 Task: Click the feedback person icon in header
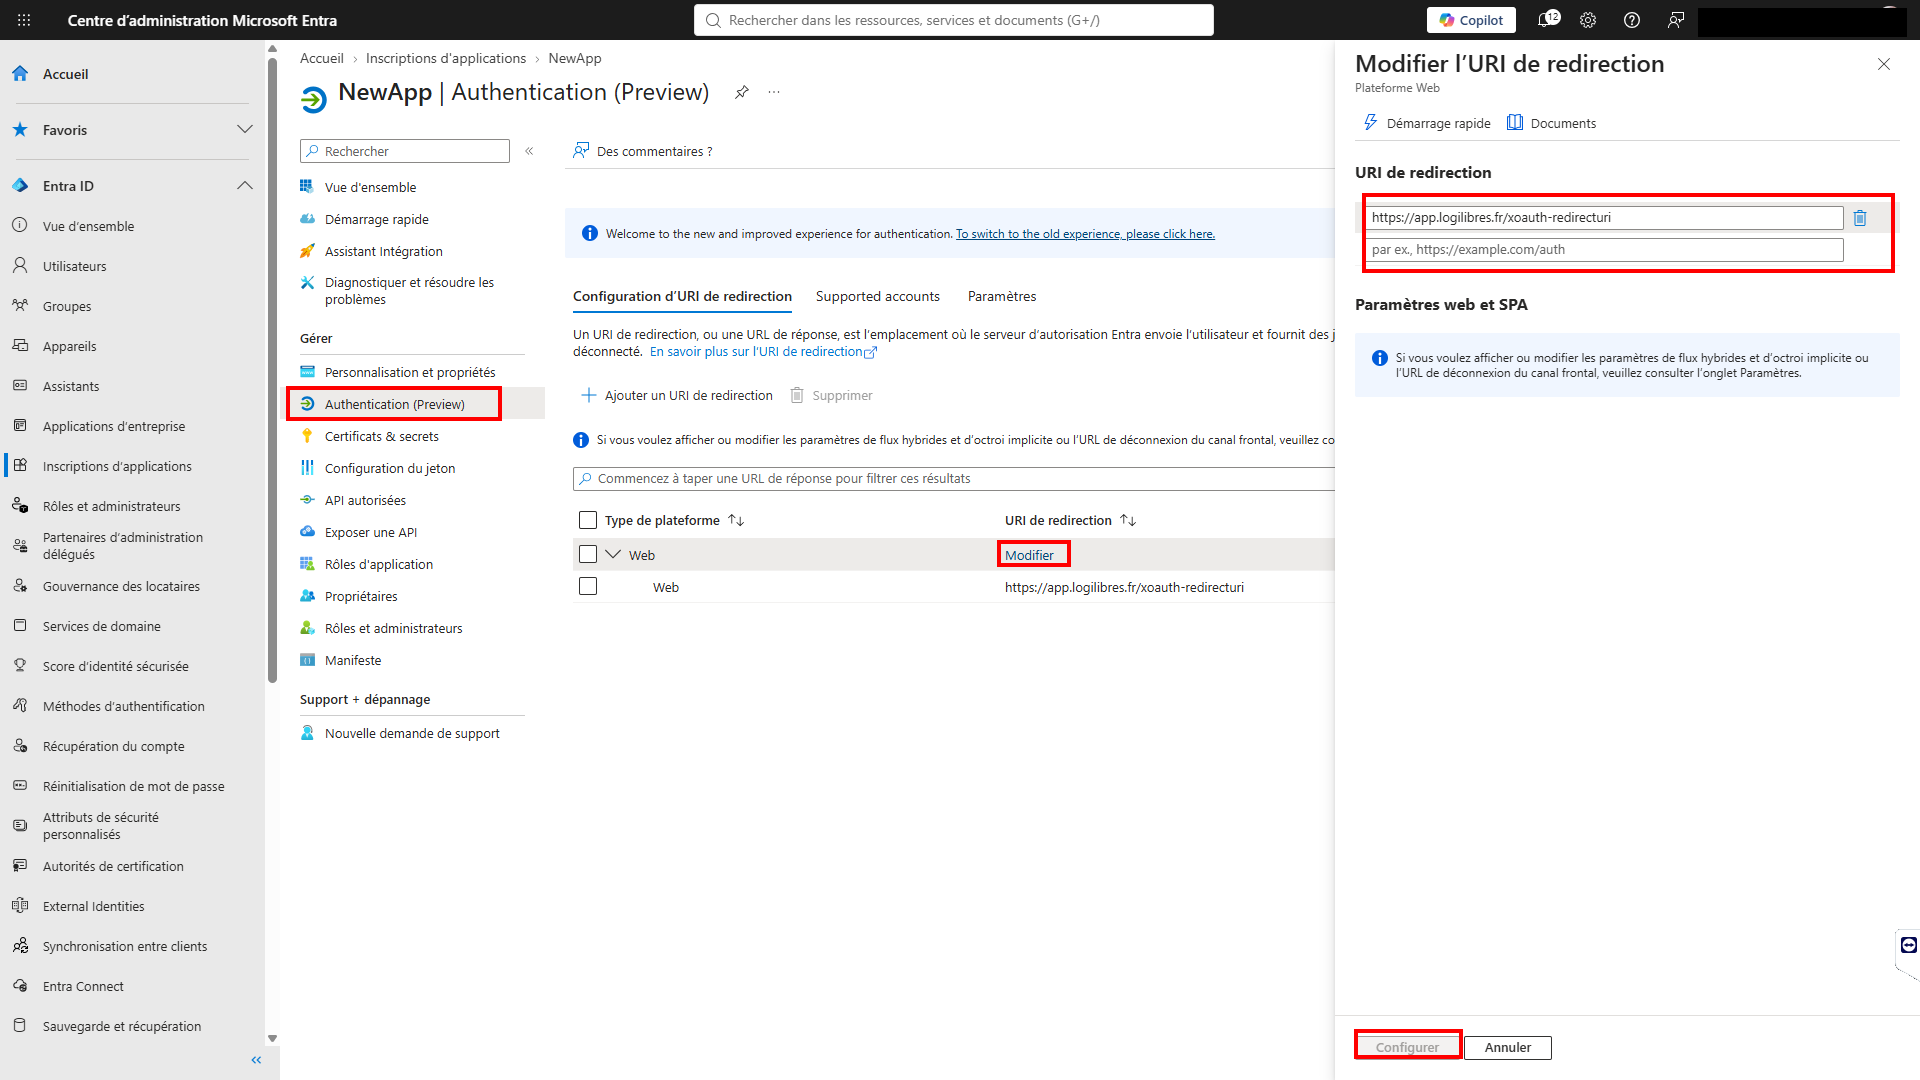1676,20
